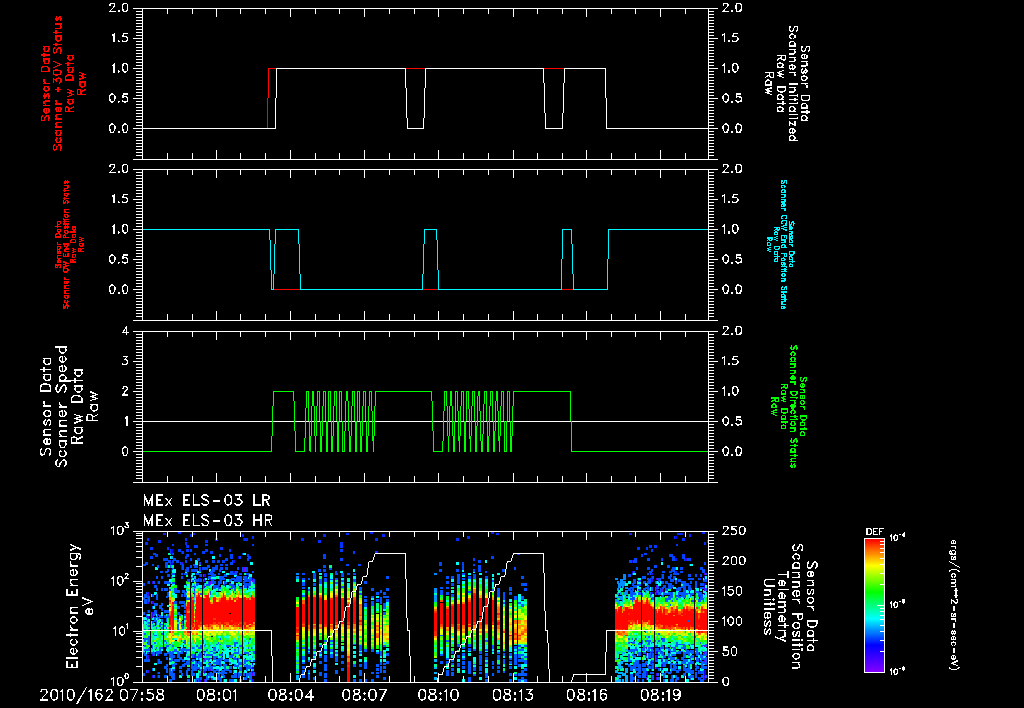Click the "200" scanner position tick label
This screenshot has height=708, width=1024.
coord(735,561)
